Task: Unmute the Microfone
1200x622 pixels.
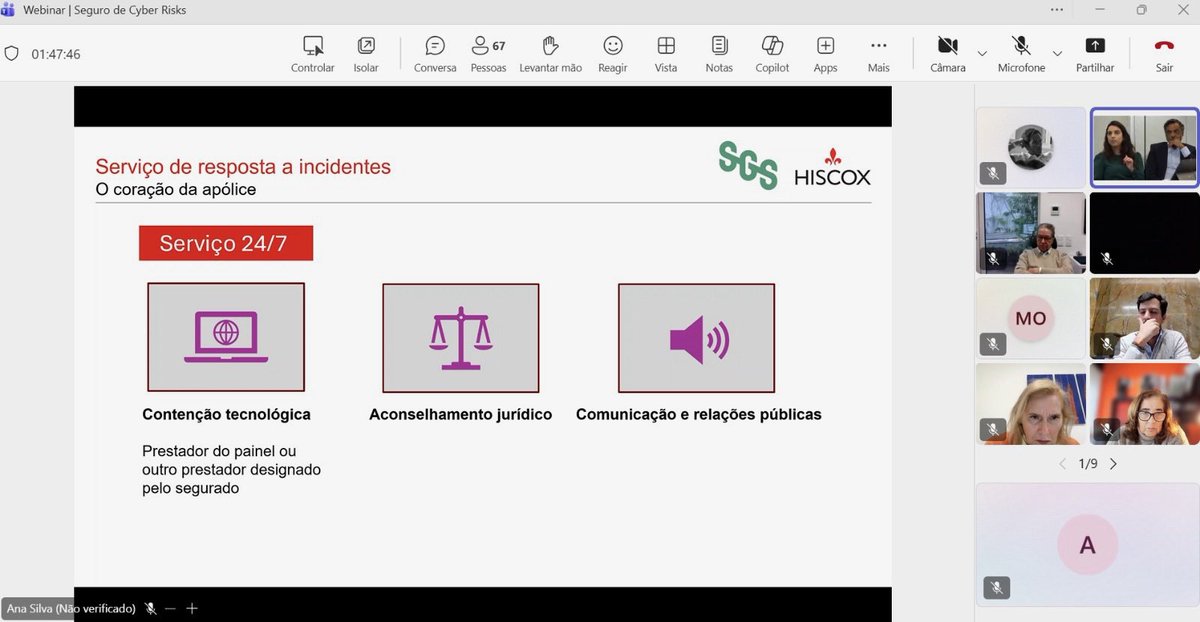Action: click(1021, 54)
